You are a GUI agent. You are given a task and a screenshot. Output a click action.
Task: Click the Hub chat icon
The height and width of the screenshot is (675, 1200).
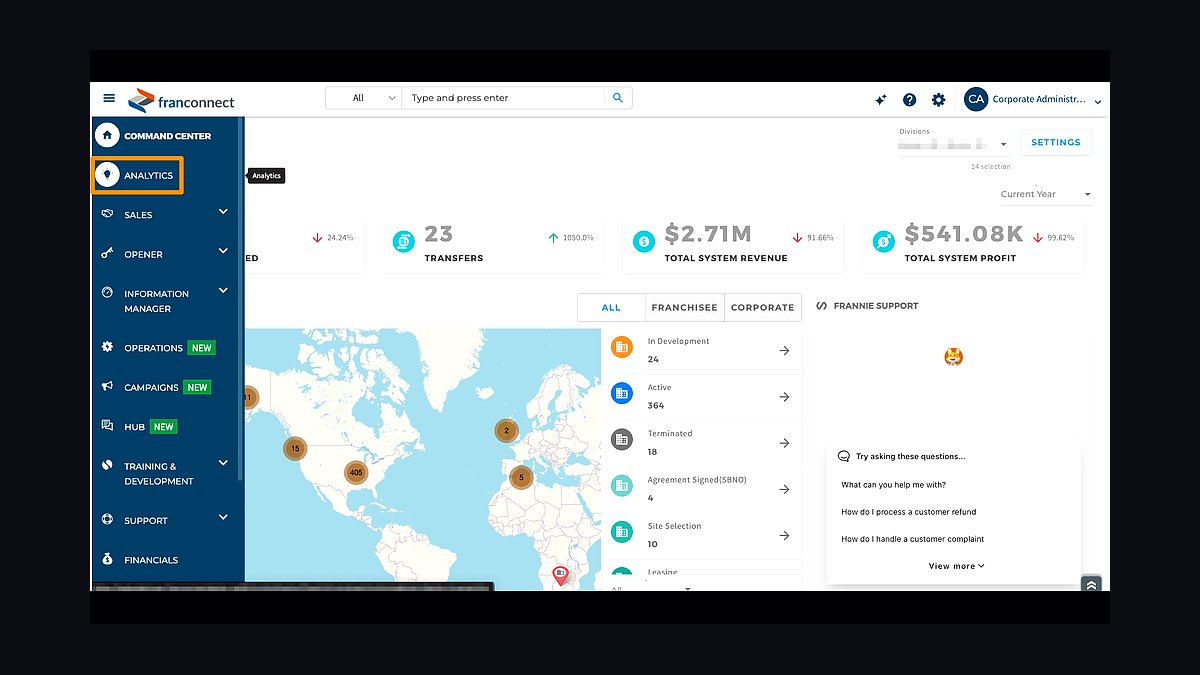click(x=107, y=426)
